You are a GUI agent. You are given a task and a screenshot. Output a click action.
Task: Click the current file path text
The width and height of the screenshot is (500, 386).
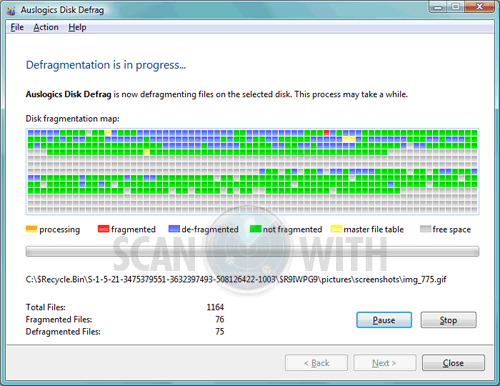point(236,279)
